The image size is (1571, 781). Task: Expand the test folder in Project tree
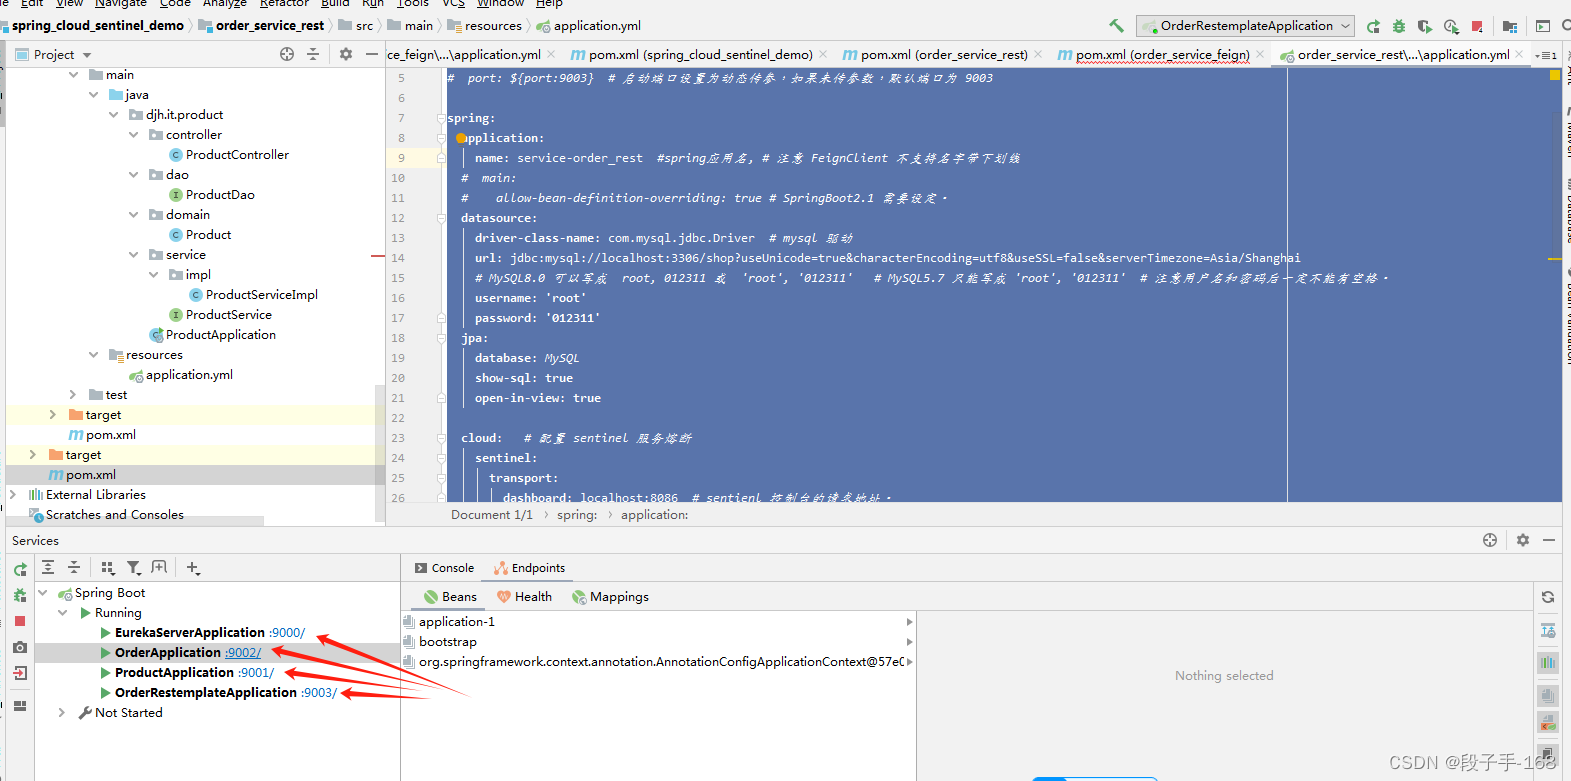tap(72, 395)
